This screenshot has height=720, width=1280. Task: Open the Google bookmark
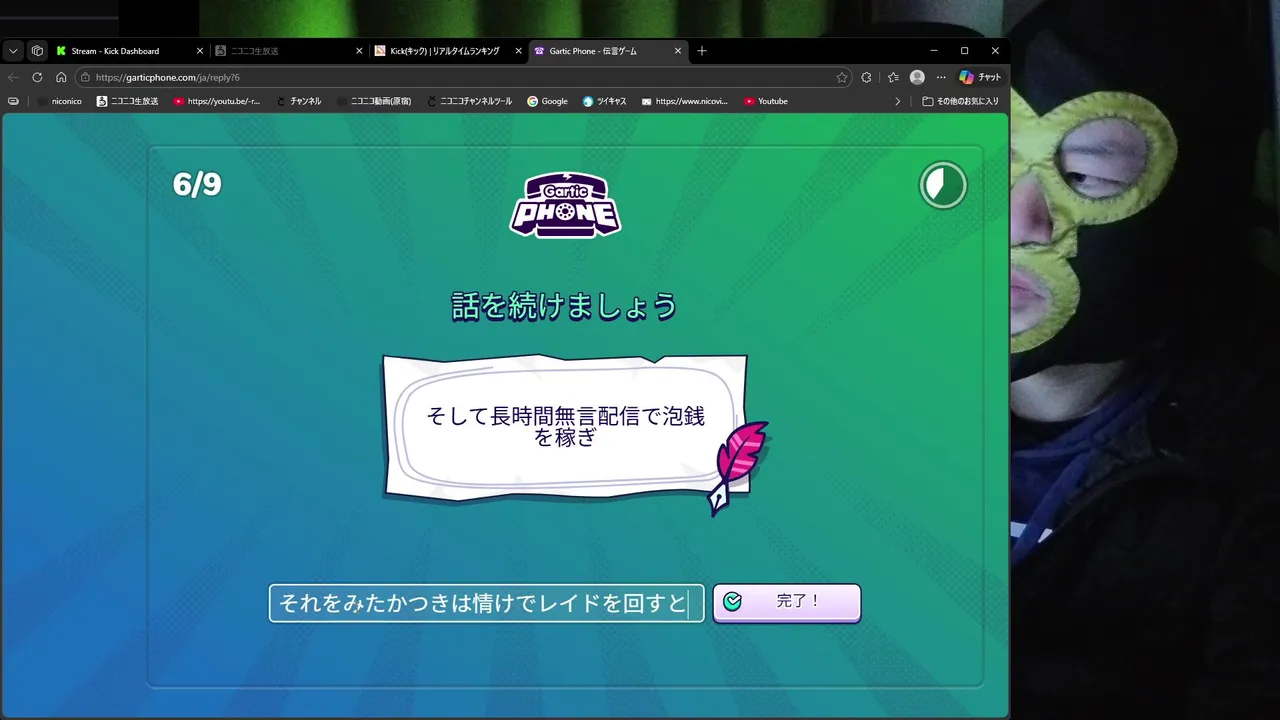[547, 101]
